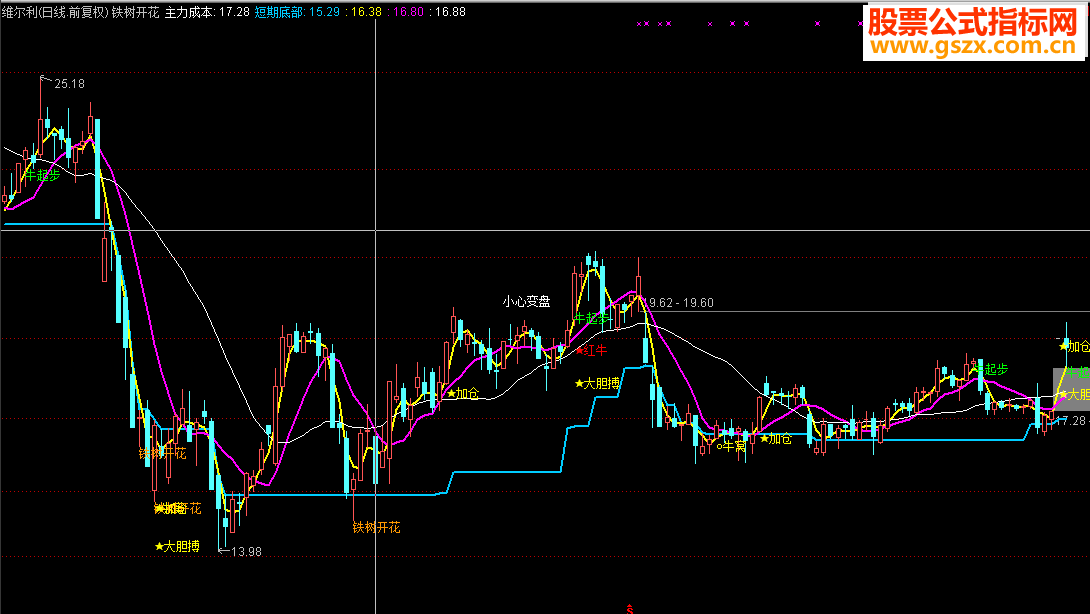Select the 小心变盘 warning annotation
The height and width of the screenshot is (614, 1090).
pos(526,302)
